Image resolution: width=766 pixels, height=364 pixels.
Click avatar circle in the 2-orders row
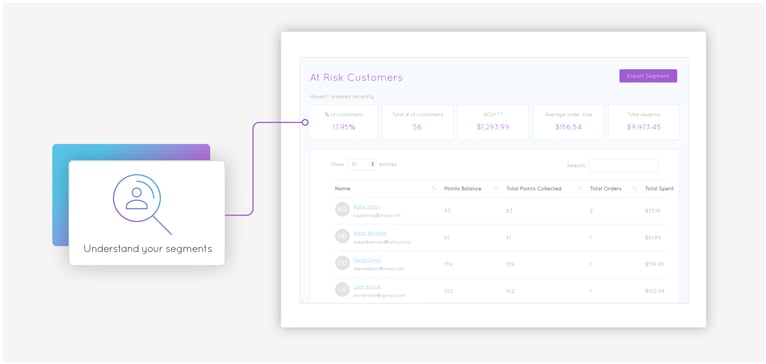[x=342, y=209]
